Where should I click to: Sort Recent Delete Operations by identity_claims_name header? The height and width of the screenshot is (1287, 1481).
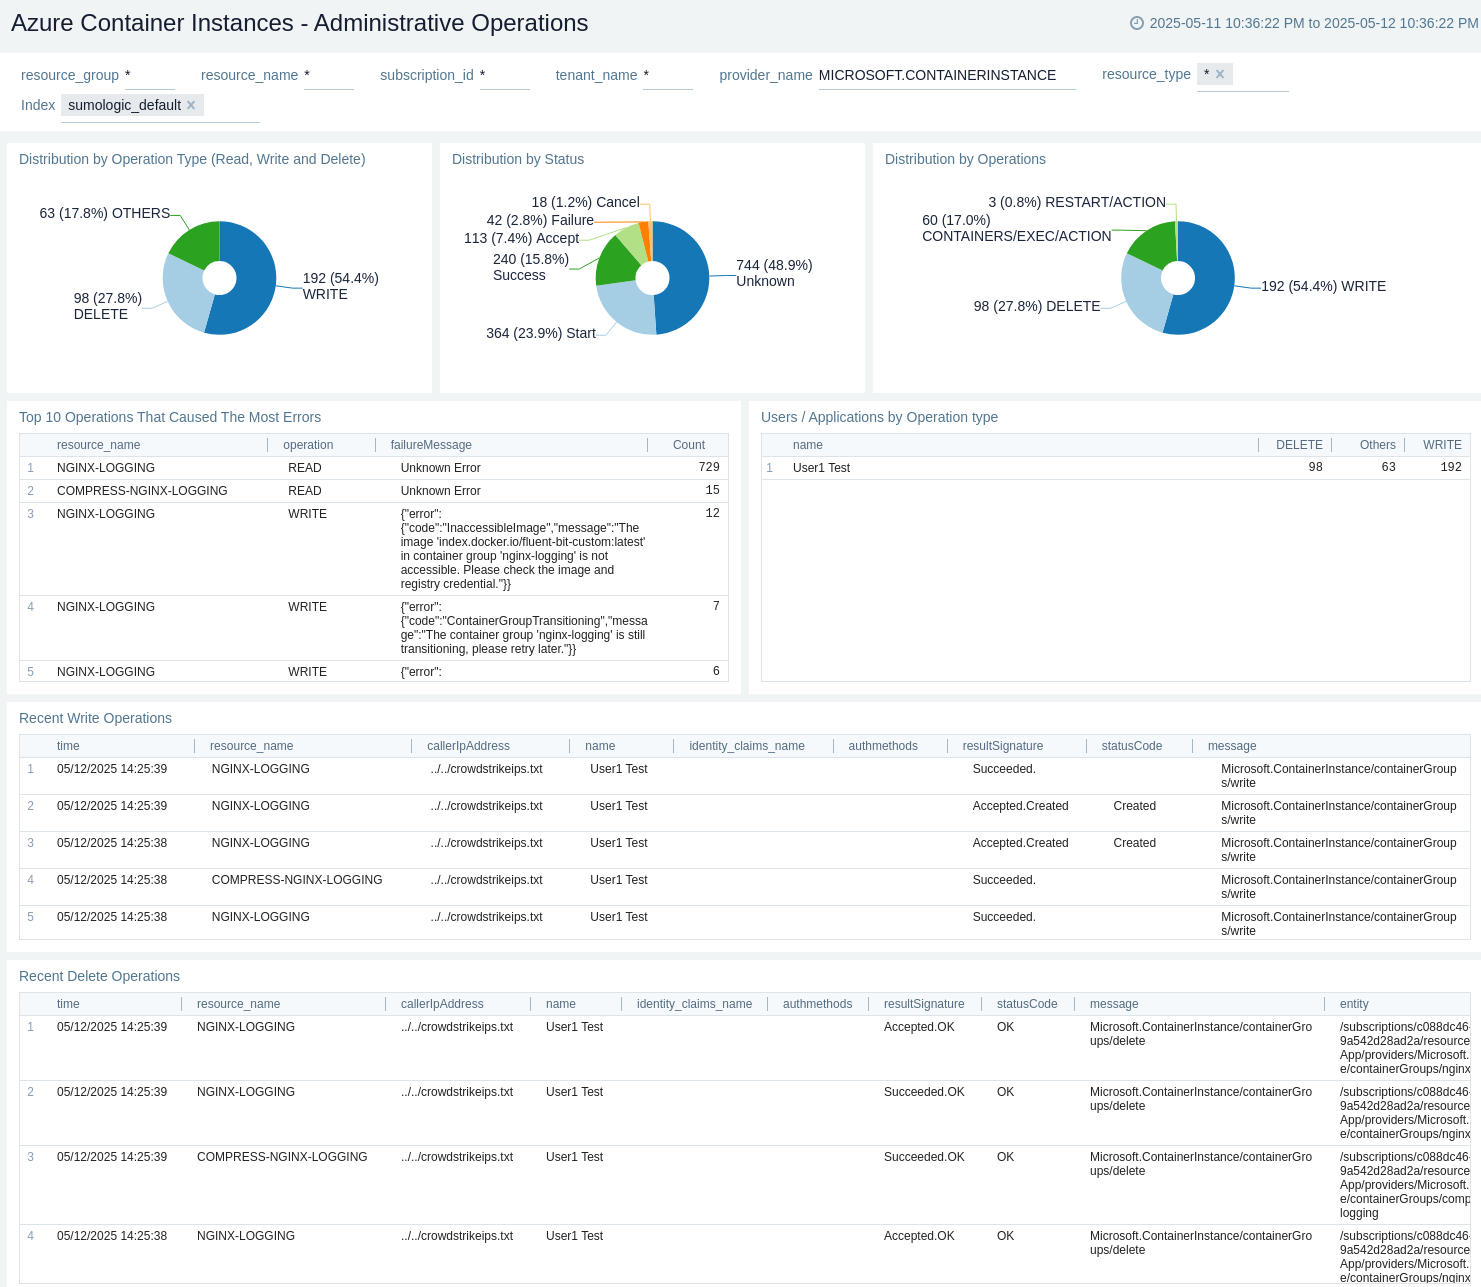click(x=694, y=1004)
